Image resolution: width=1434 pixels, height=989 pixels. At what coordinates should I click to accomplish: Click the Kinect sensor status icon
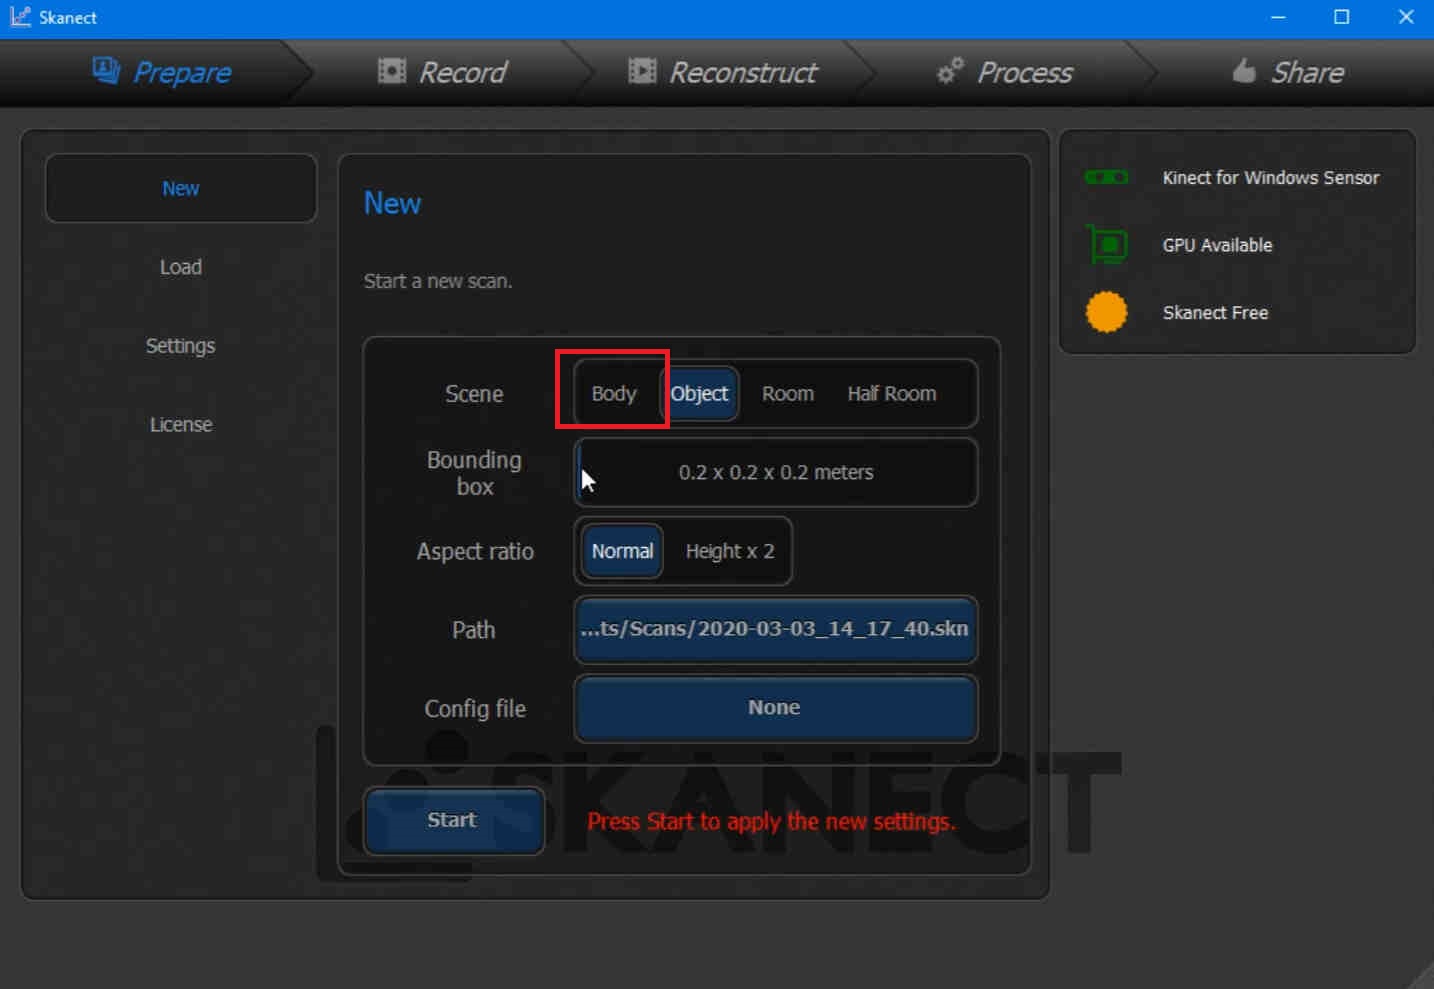1106,177
